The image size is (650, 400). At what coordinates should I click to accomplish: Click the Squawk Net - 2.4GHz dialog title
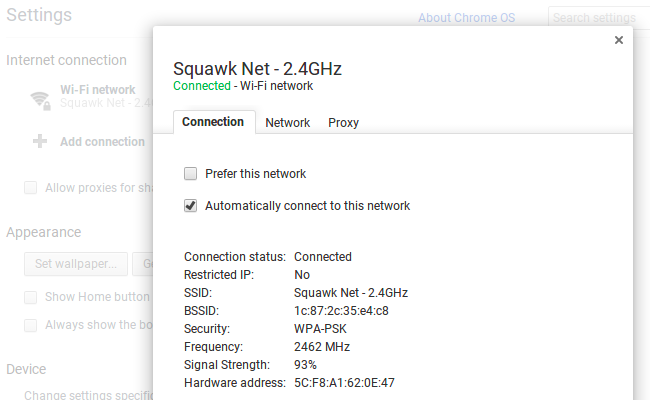(x=258, y=68)
